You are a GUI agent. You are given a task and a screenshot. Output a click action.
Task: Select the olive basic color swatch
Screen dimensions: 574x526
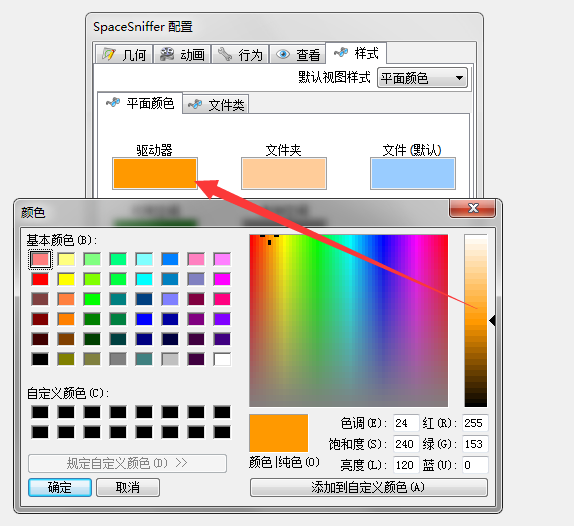66,359
